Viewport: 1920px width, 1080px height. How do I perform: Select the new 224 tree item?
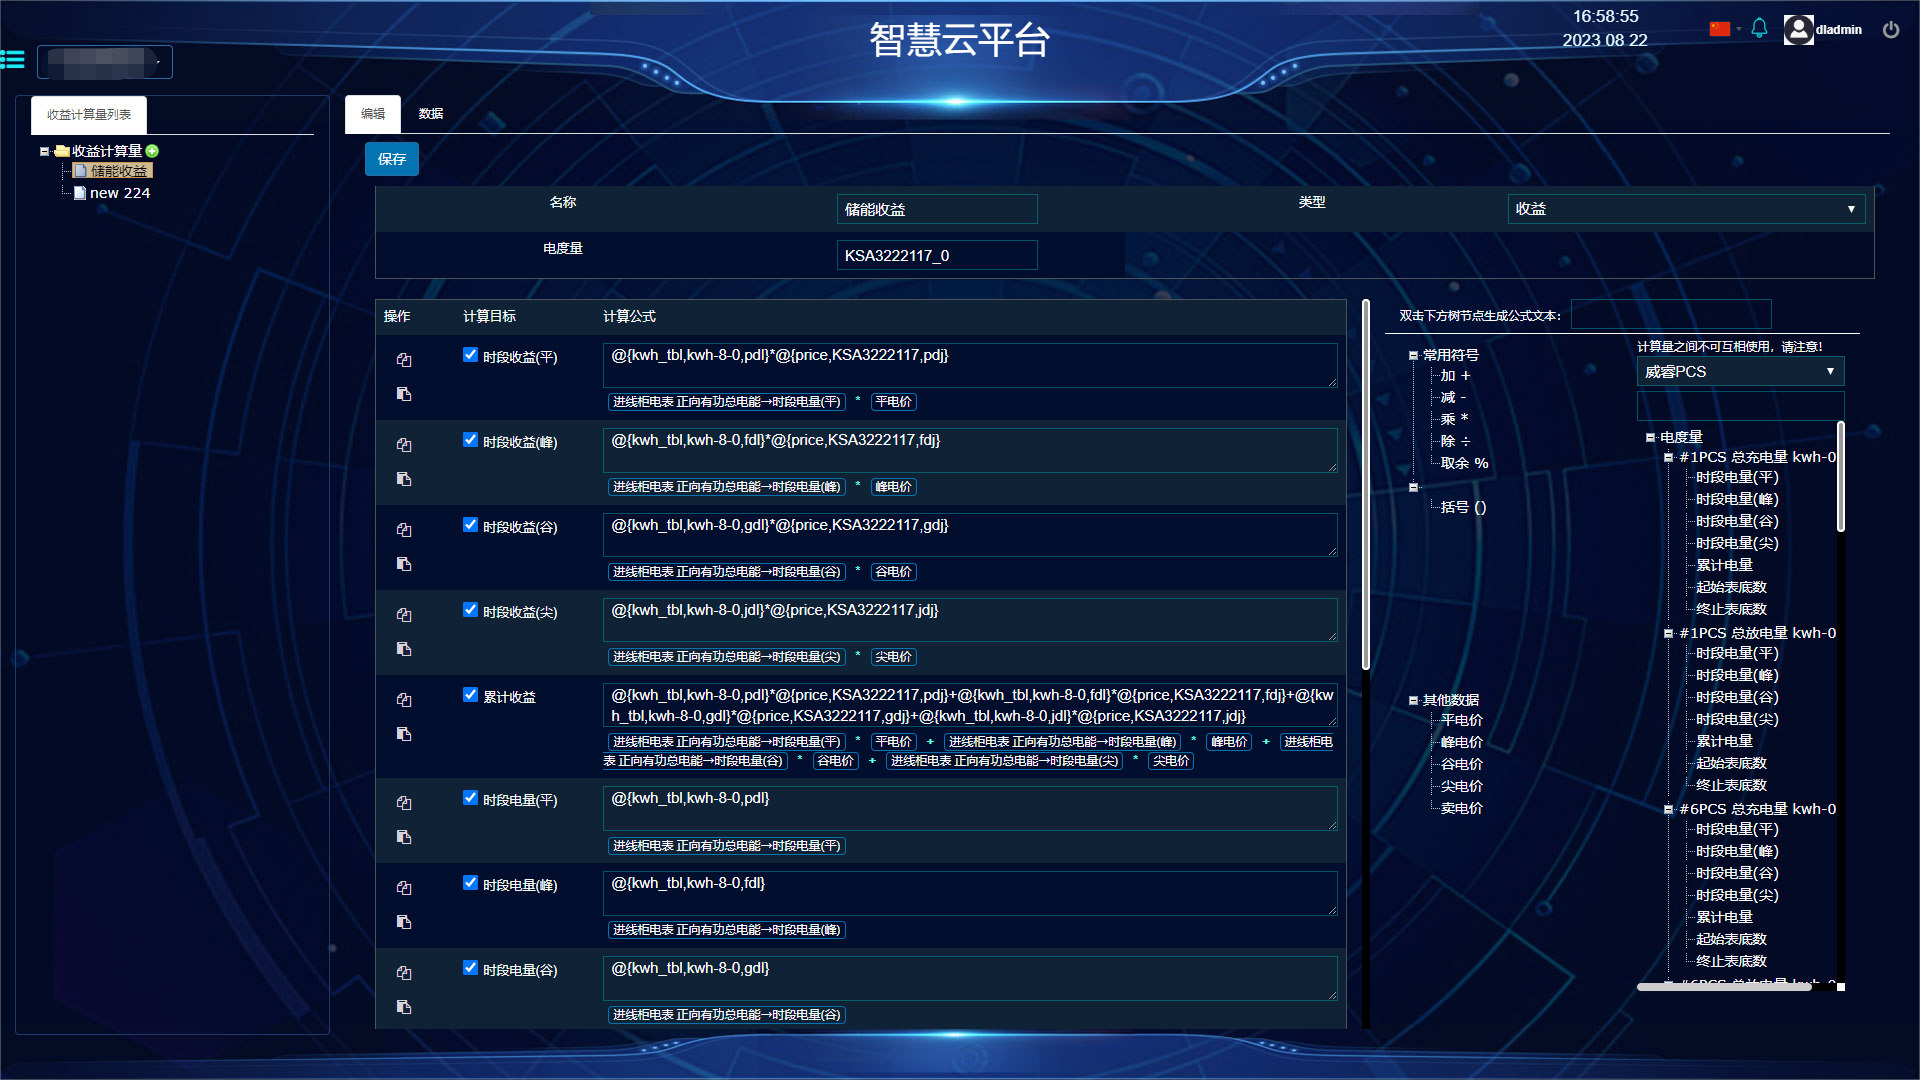pos(119,193)
